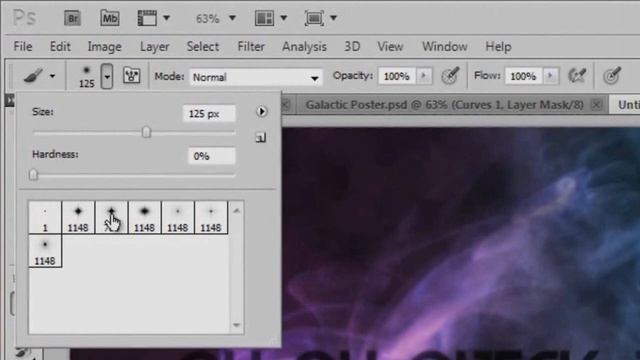The image size is (640, 360).
Task: Select the large blob 1148 brush preset
Action: [x=144, y=218]
